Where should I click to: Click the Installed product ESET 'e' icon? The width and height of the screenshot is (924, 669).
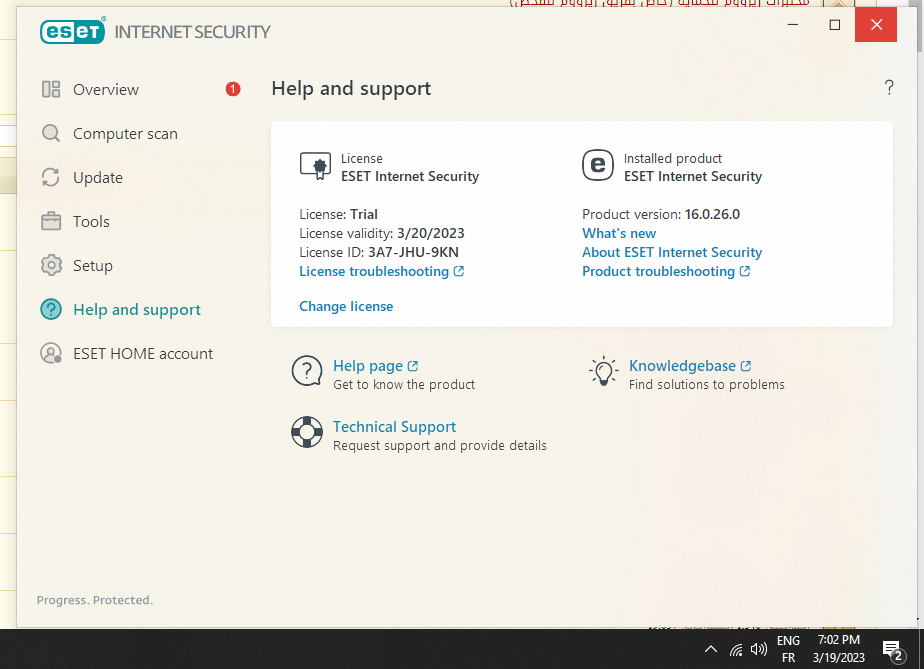598,165
